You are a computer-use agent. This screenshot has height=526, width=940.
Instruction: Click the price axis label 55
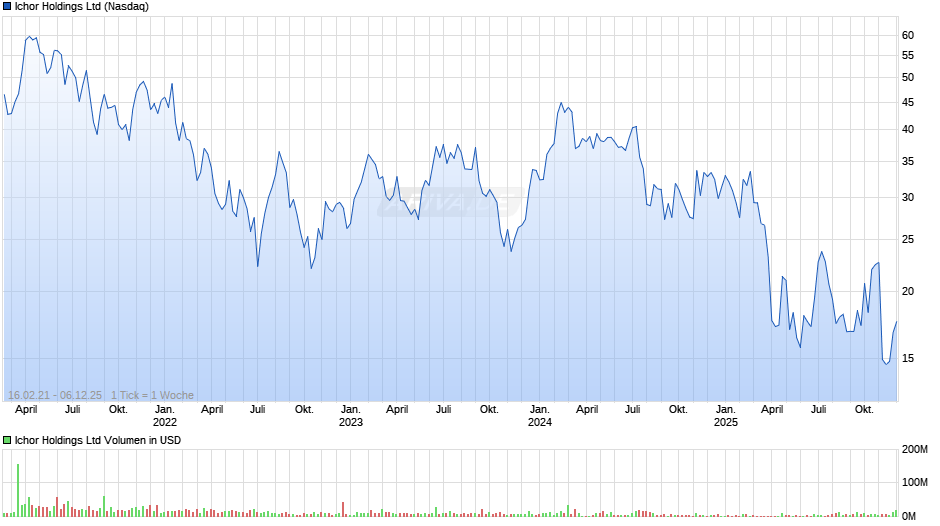[908, 56]
